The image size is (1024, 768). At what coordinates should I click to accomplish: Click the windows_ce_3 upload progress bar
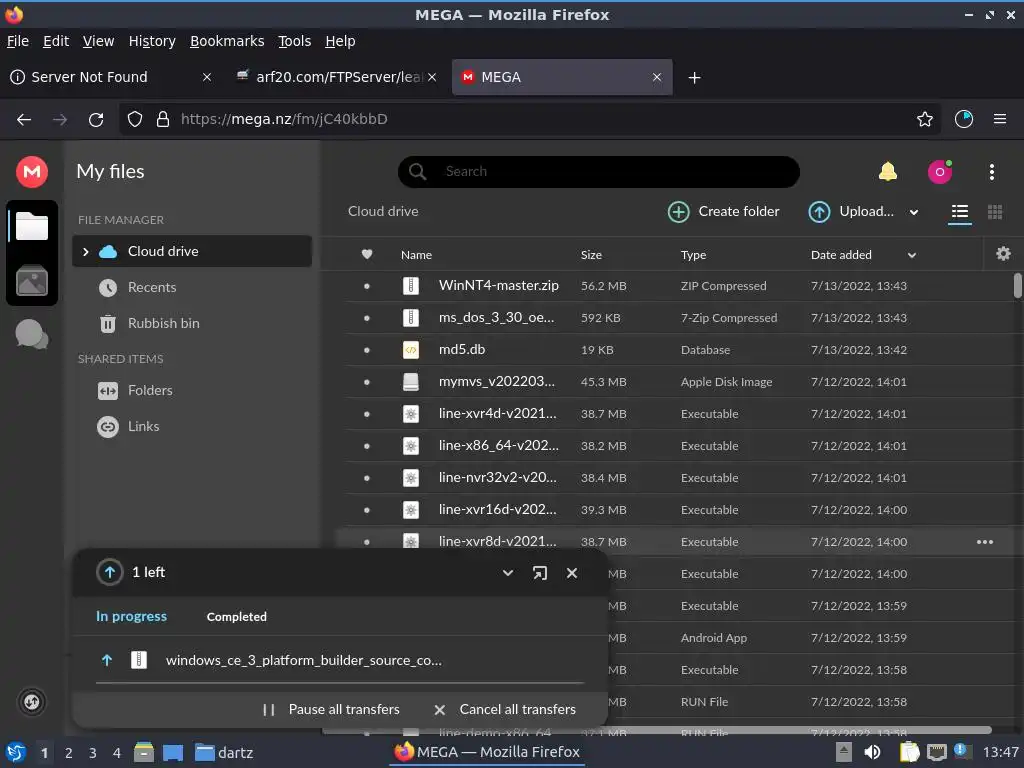[x=340, y=683]
